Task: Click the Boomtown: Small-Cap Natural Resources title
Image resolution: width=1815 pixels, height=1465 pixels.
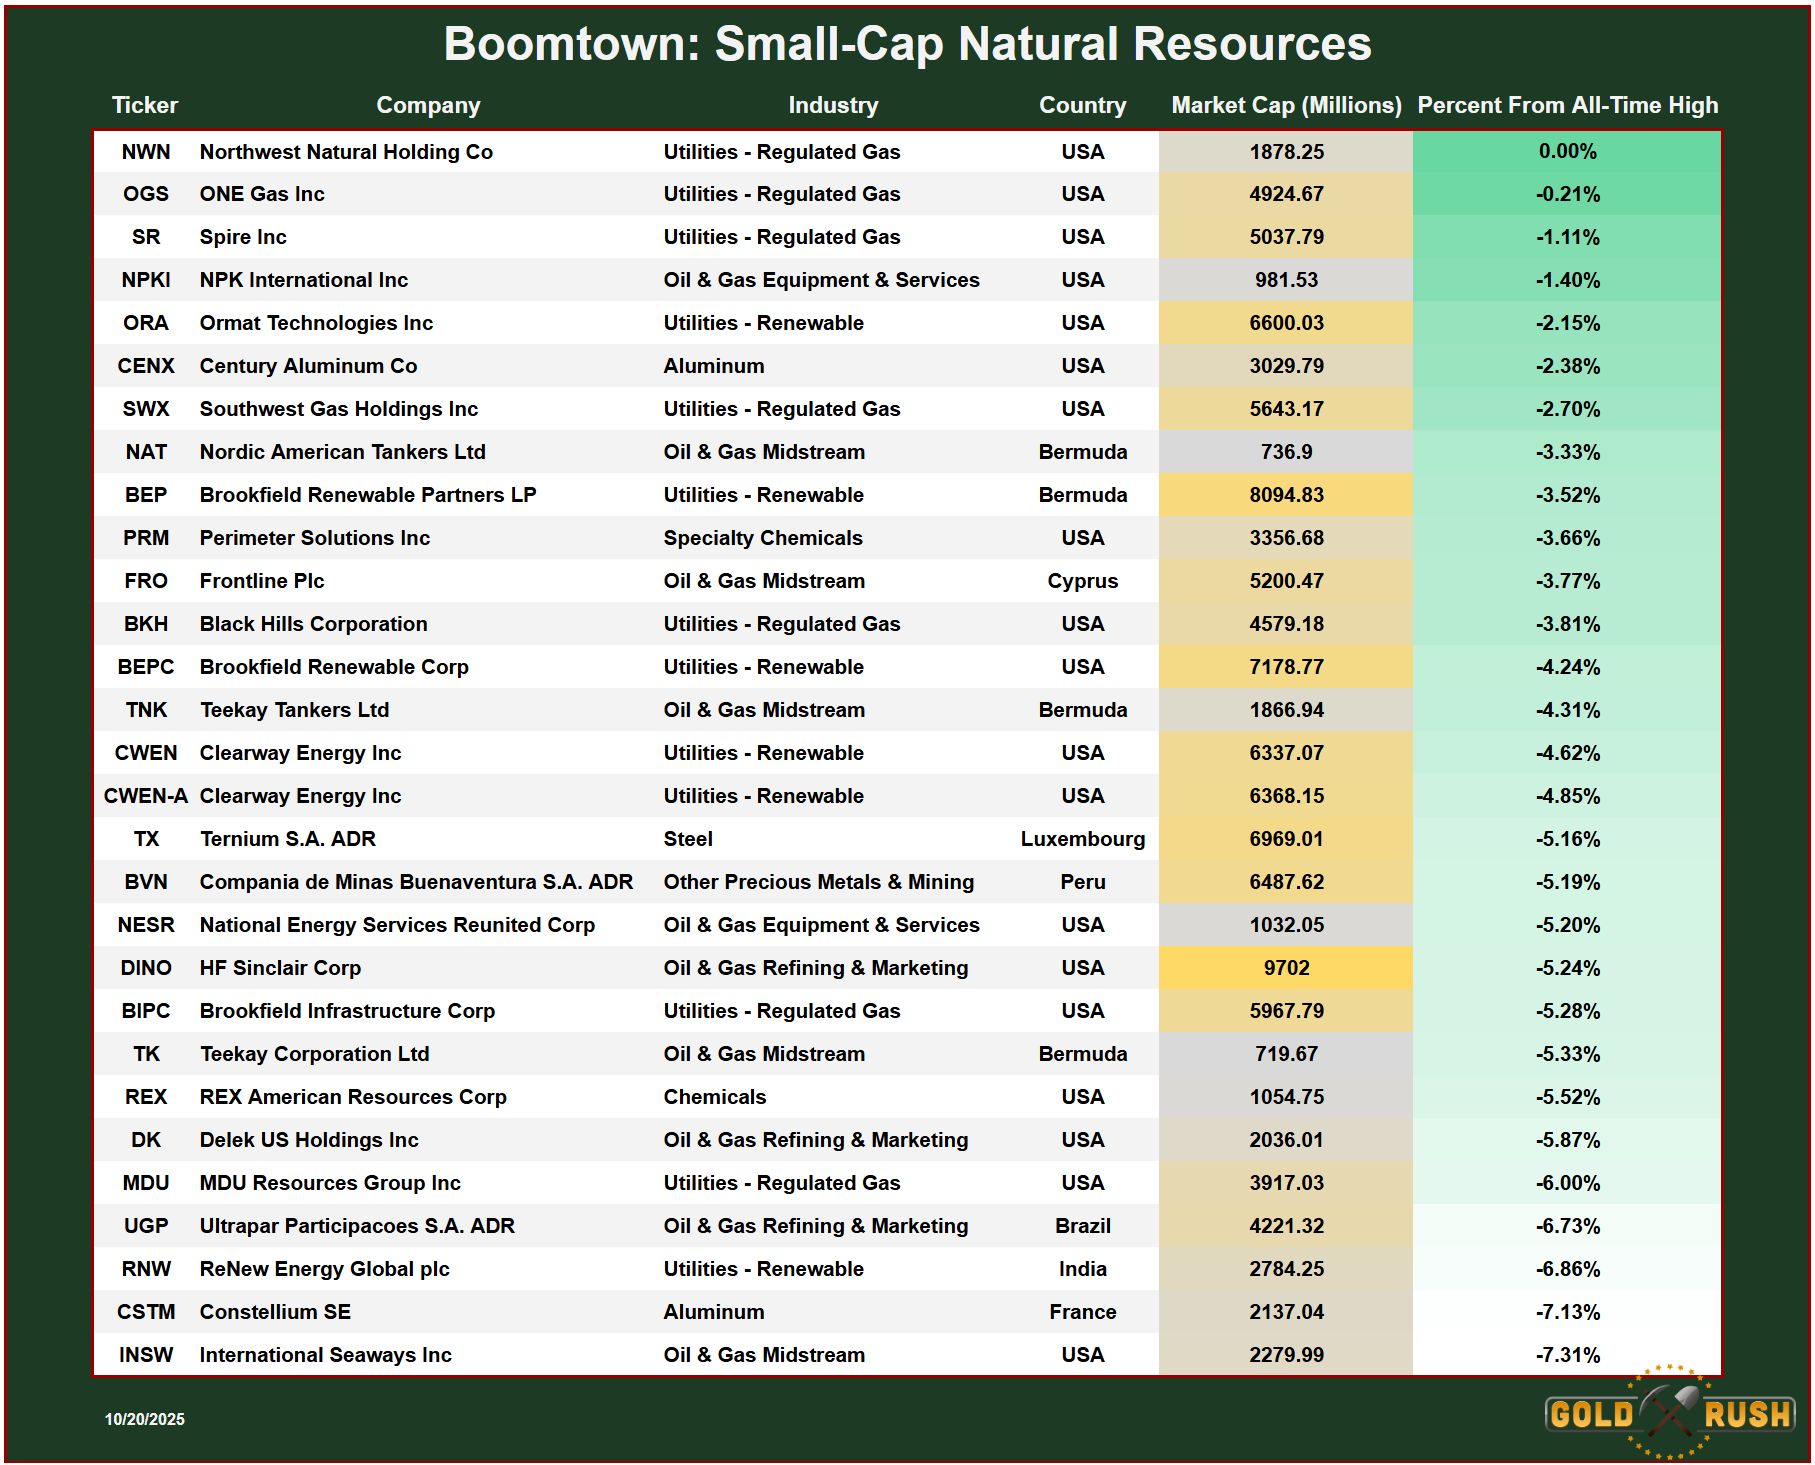Action: (x=907, y=44)
